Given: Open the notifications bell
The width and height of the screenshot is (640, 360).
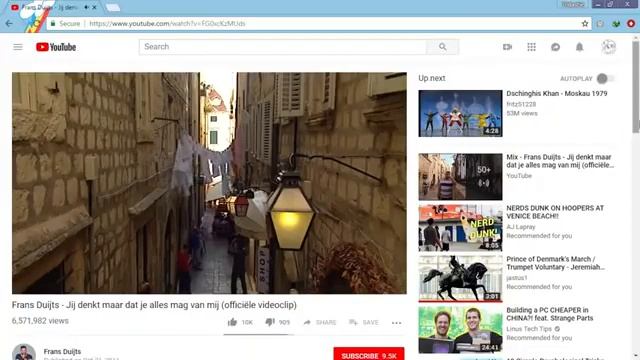Looking at the screenshot, I should (x=579, y=47).
